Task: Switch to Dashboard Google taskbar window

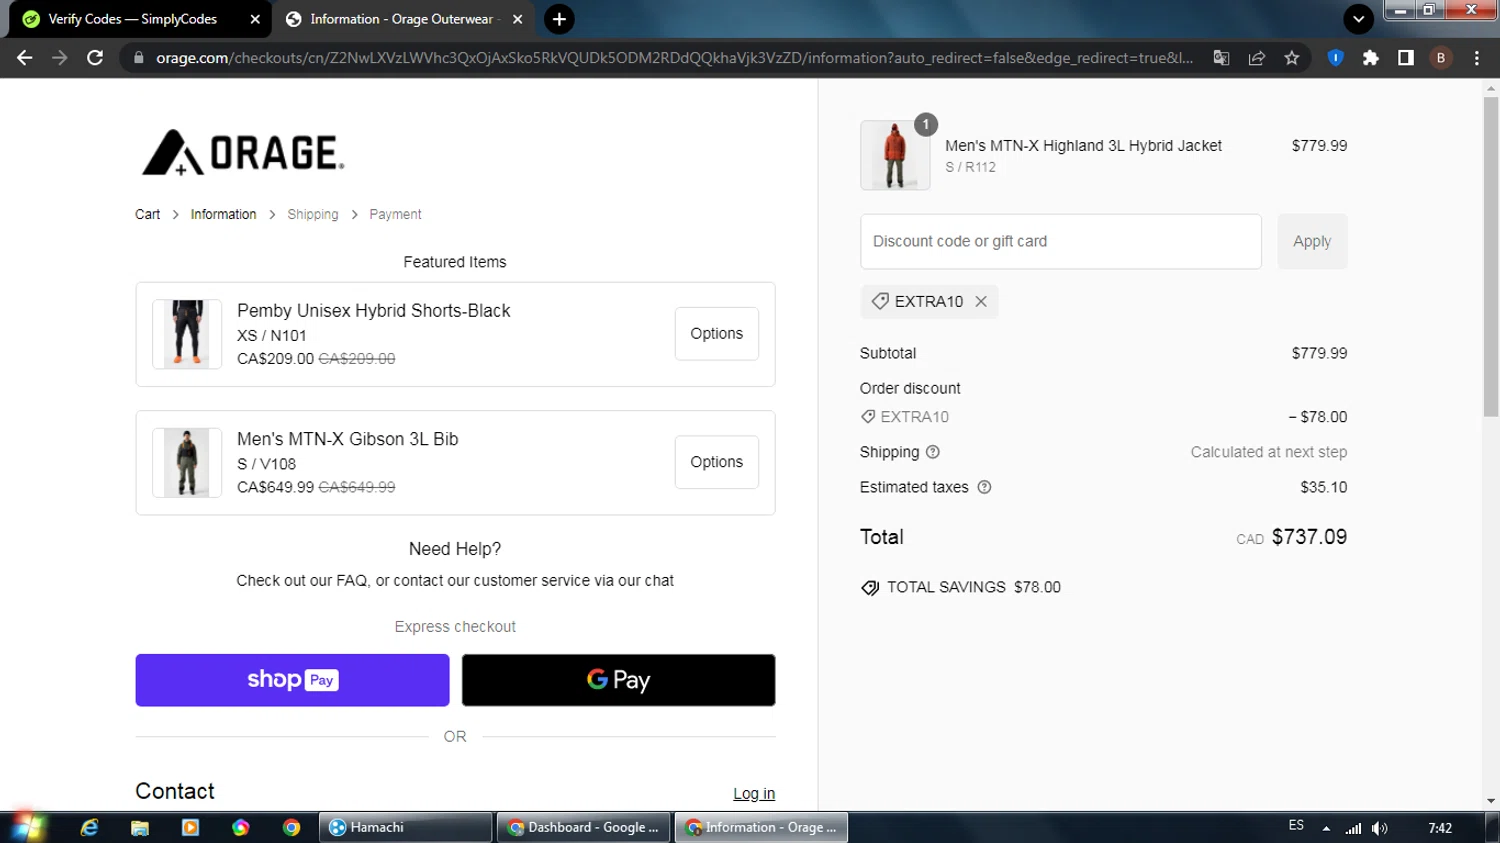Action: [x=584, y=827]
